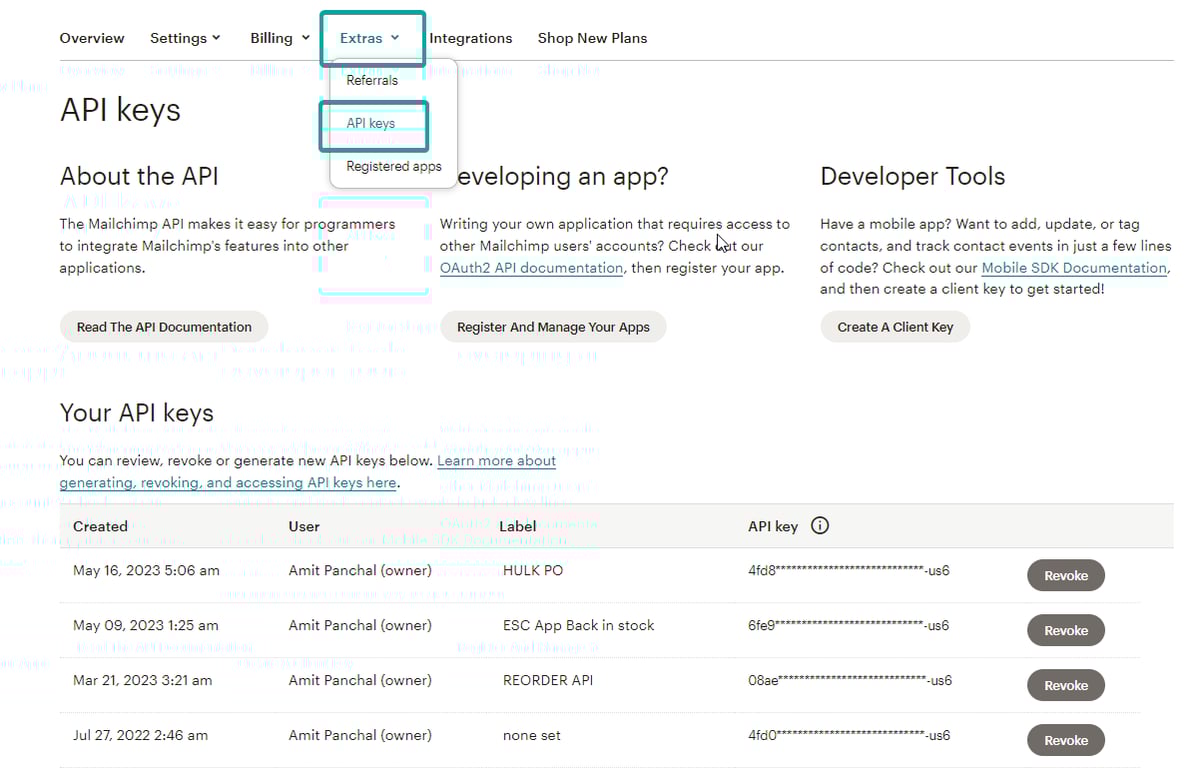Image resolution: width=1197 pixels, height=768 pixels.
Task: Choose API keys in Extras menu
Action: [x=371, y=124]
